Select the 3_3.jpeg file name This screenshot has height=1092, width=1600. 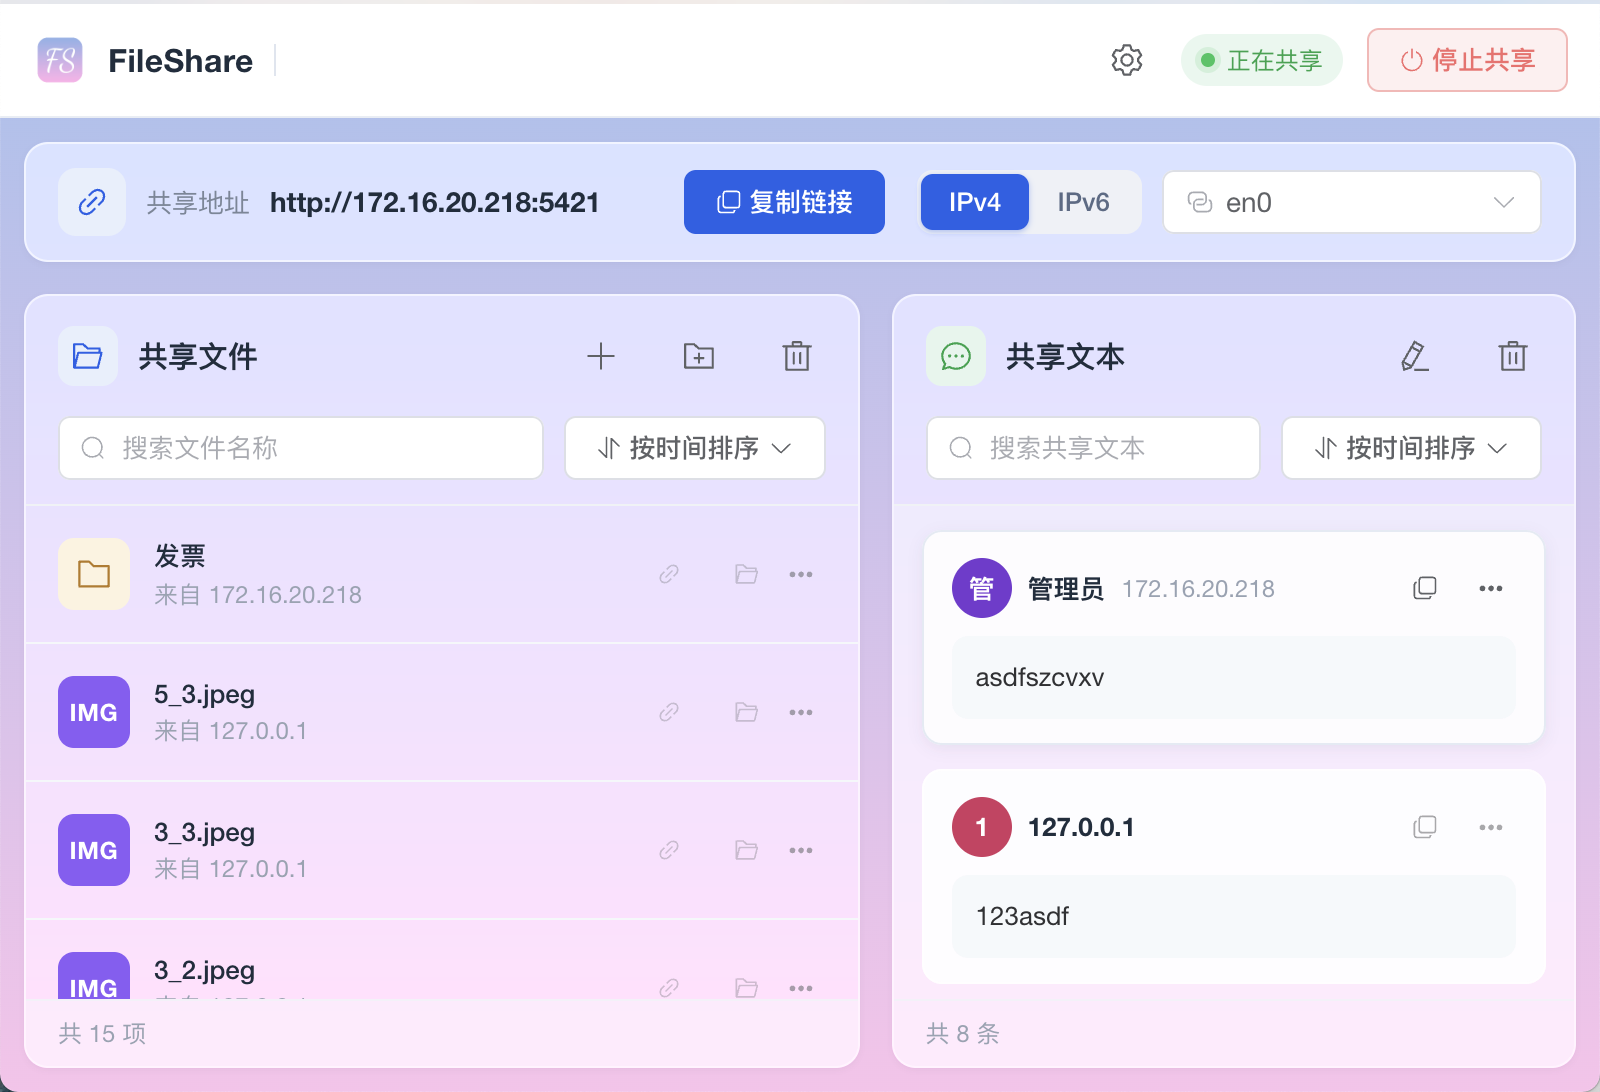pyautogui.click(x=205, y=832)
